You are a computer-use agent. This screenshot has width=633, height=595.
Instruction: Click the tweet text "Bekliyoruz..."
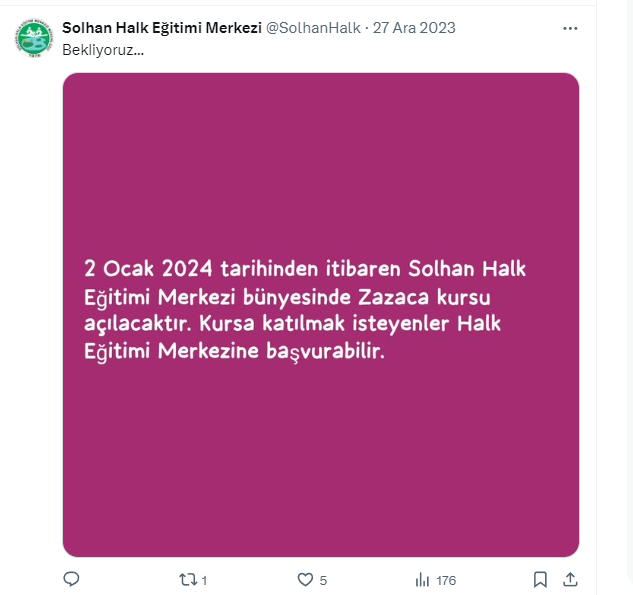pos(103,50)
